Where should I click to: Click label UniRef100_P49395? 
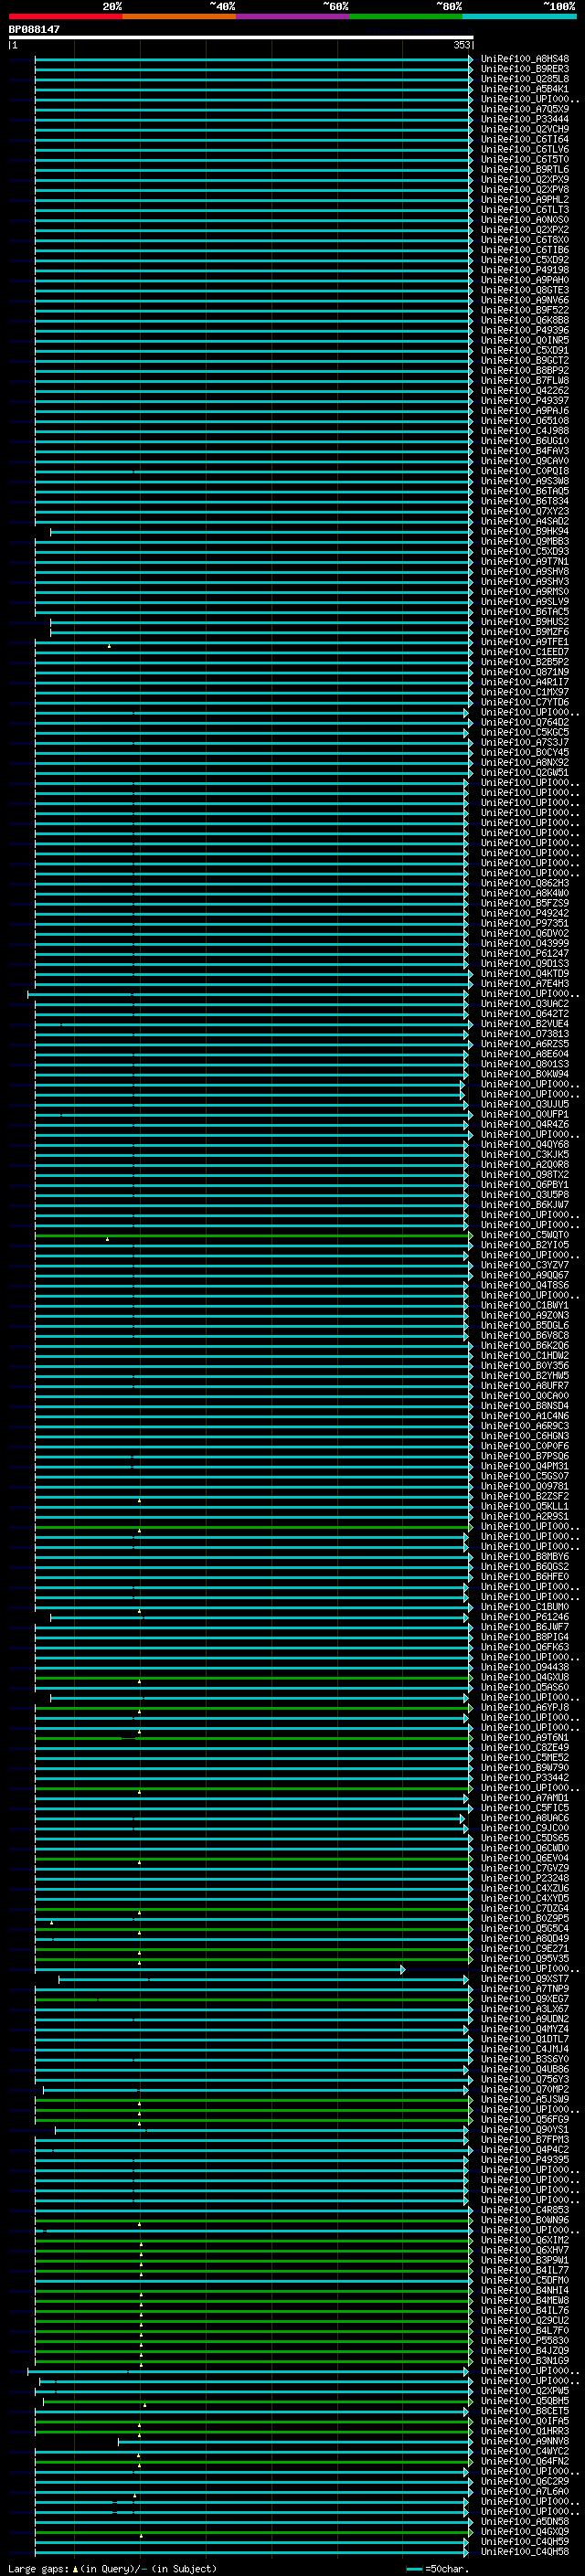point(525,2159)
